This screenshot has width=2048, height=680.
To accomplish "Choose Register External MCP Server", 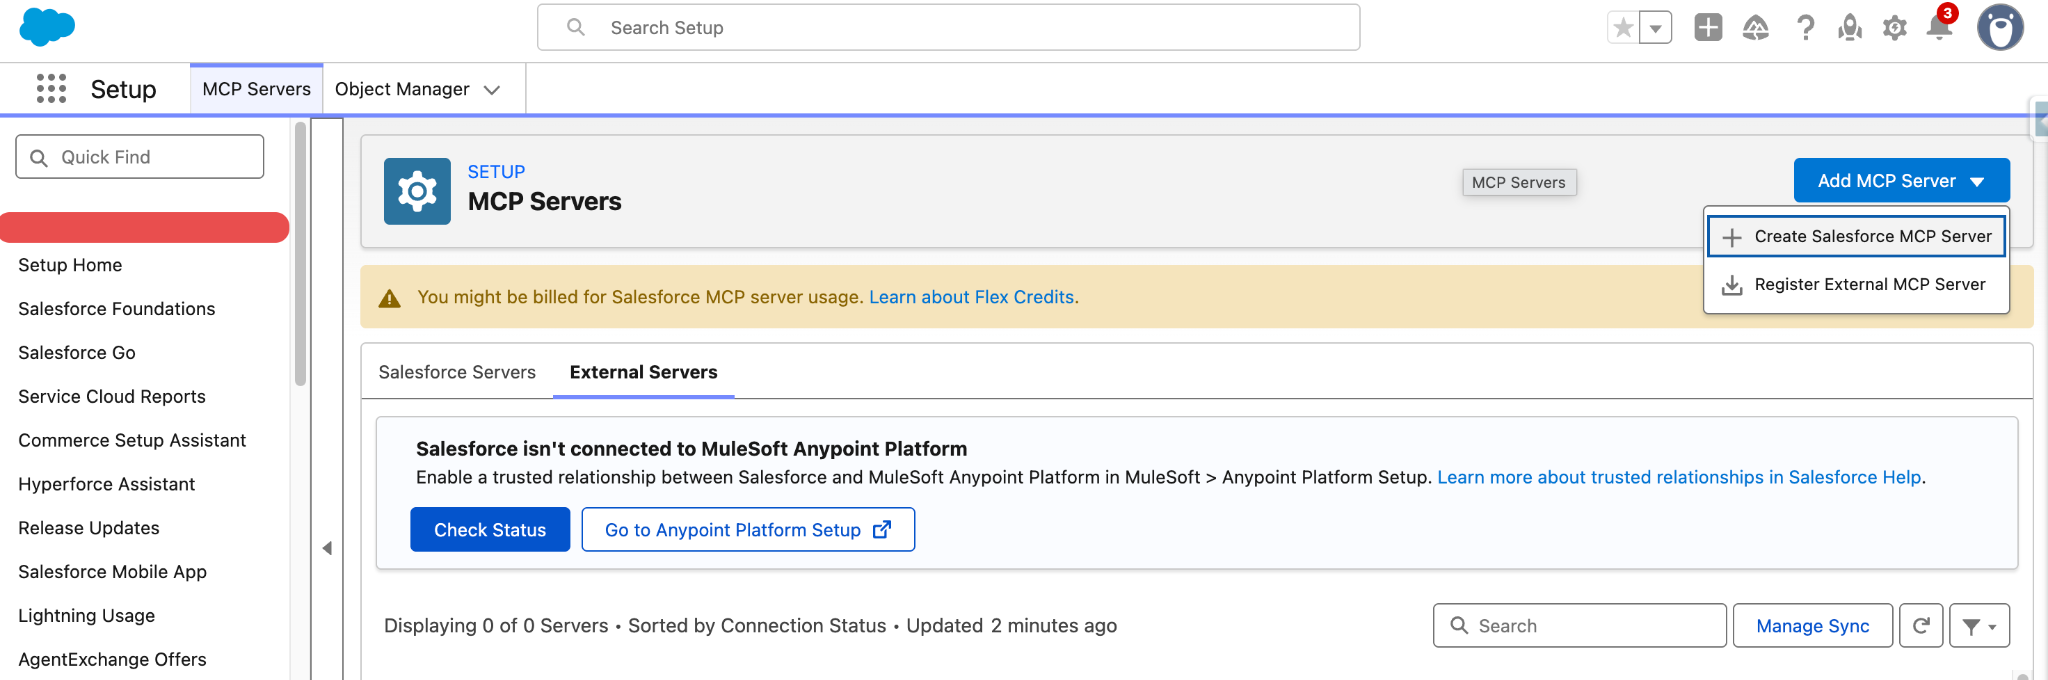I will coord(1857,285).
